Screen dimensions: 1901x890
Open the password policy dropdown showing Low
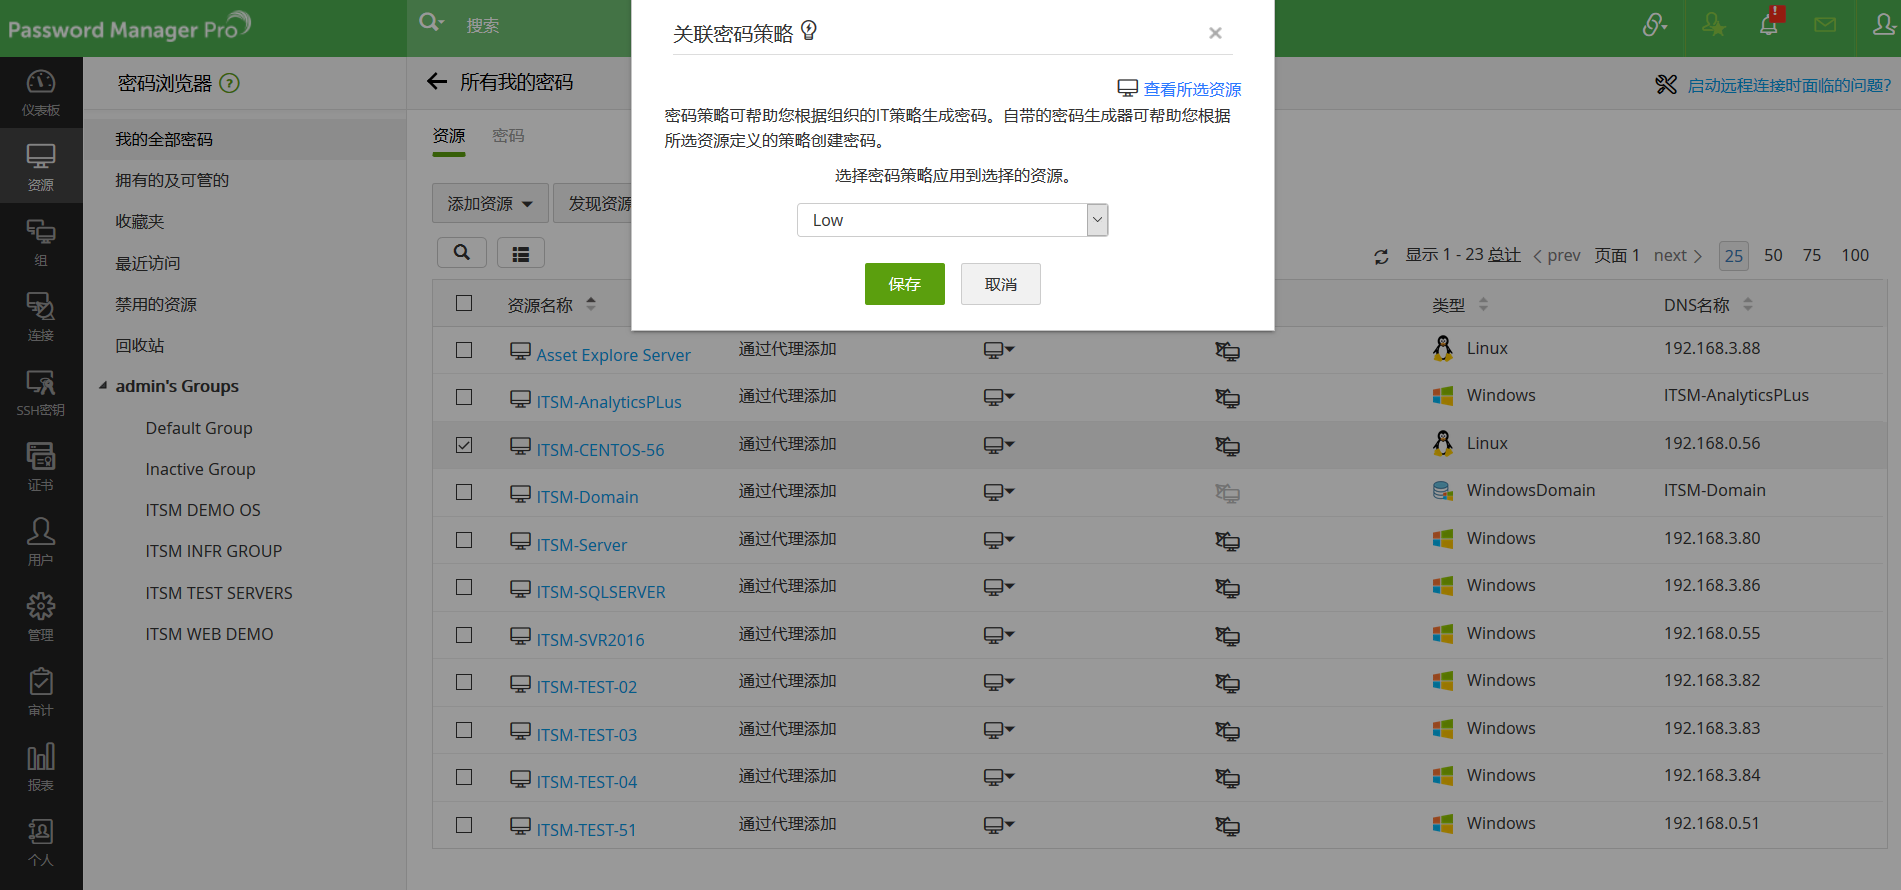[952, 220]
